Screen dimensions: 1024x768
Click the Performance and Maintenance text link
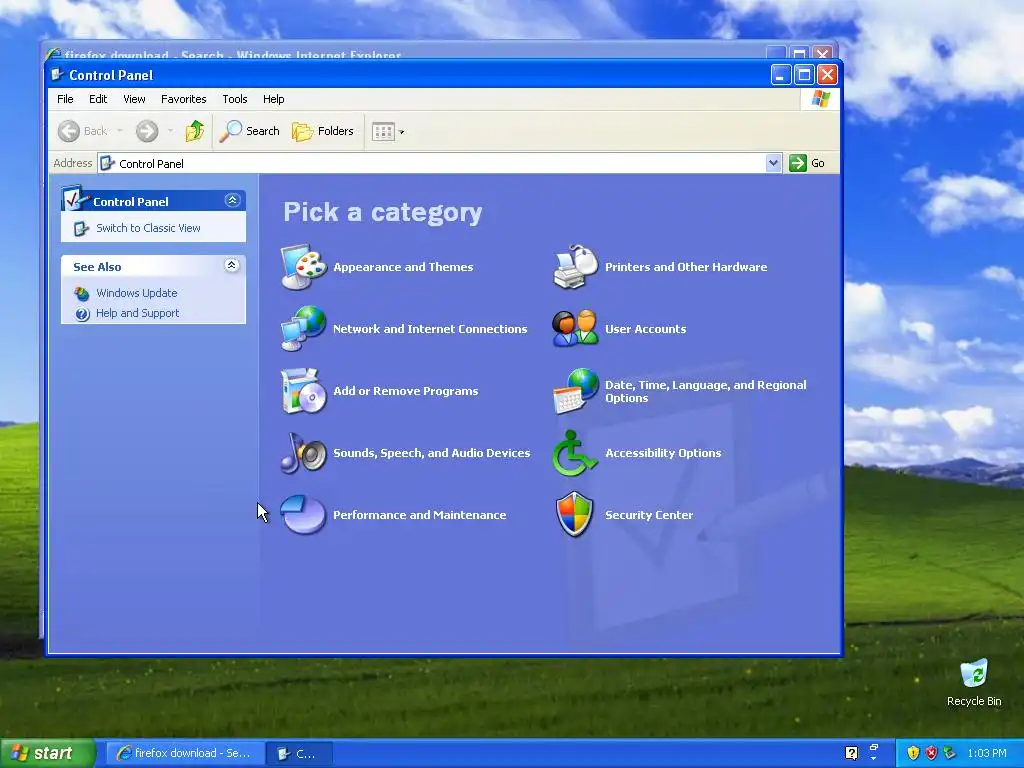[x=419, y=515]
